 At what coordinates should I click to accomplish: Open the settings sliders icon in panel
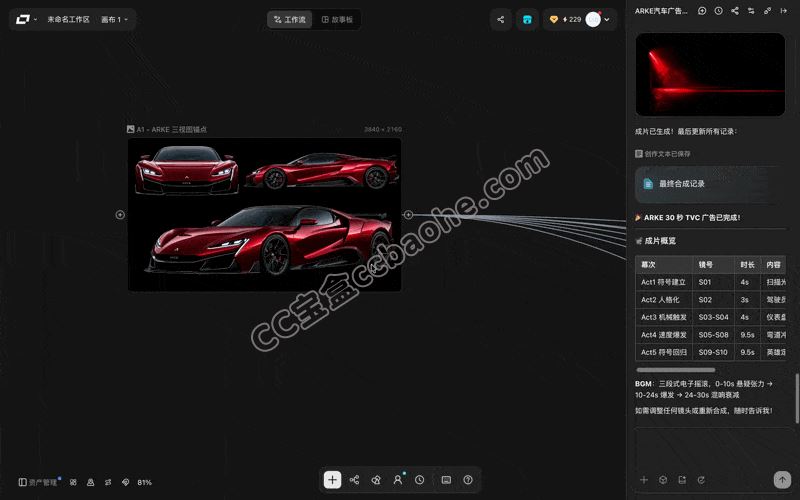click(751, 11)
